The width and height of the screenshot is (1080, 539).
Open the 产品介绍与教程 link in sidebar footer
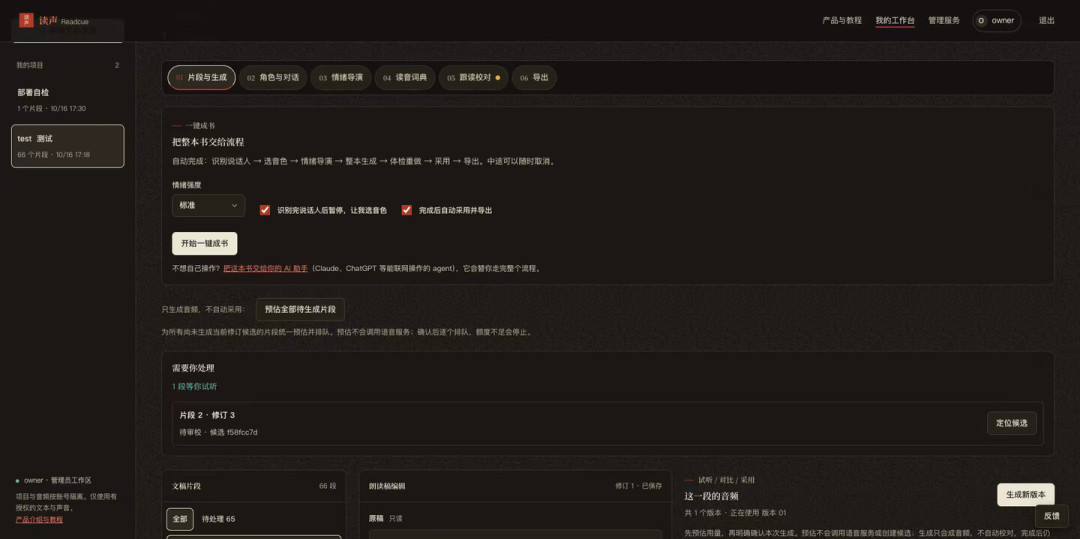point(39,520)
